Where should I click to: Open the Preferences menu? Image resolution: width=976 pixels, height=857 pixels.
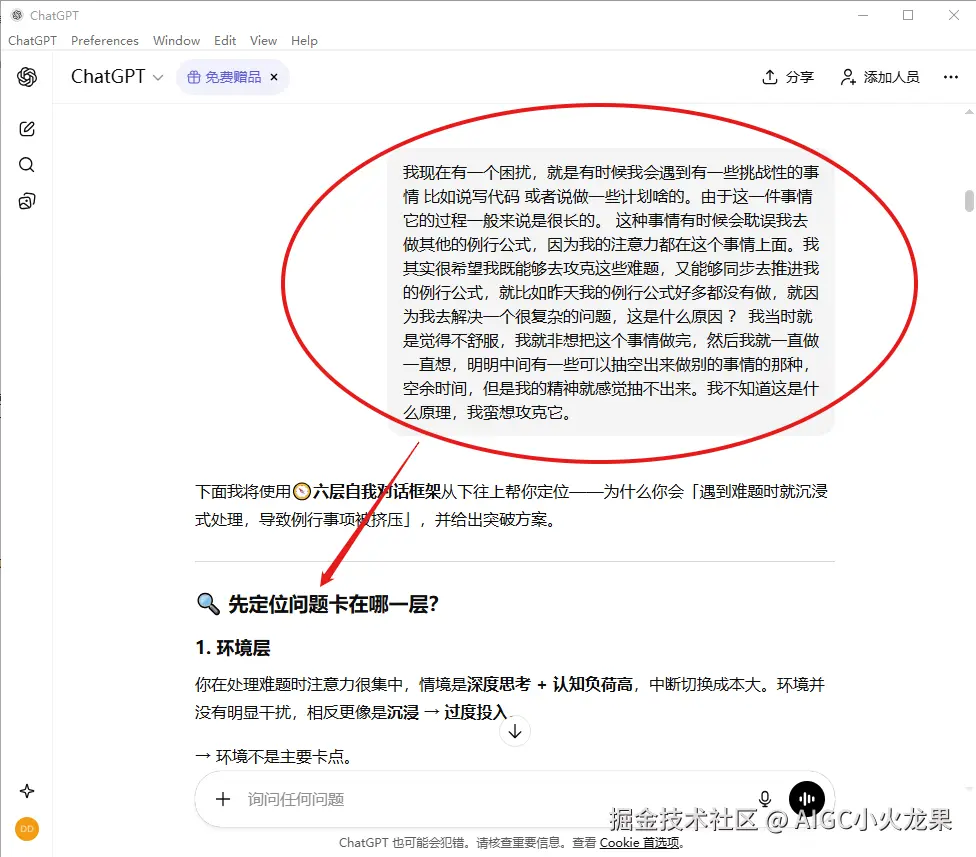pyautogui.click(x=104, y=40)
